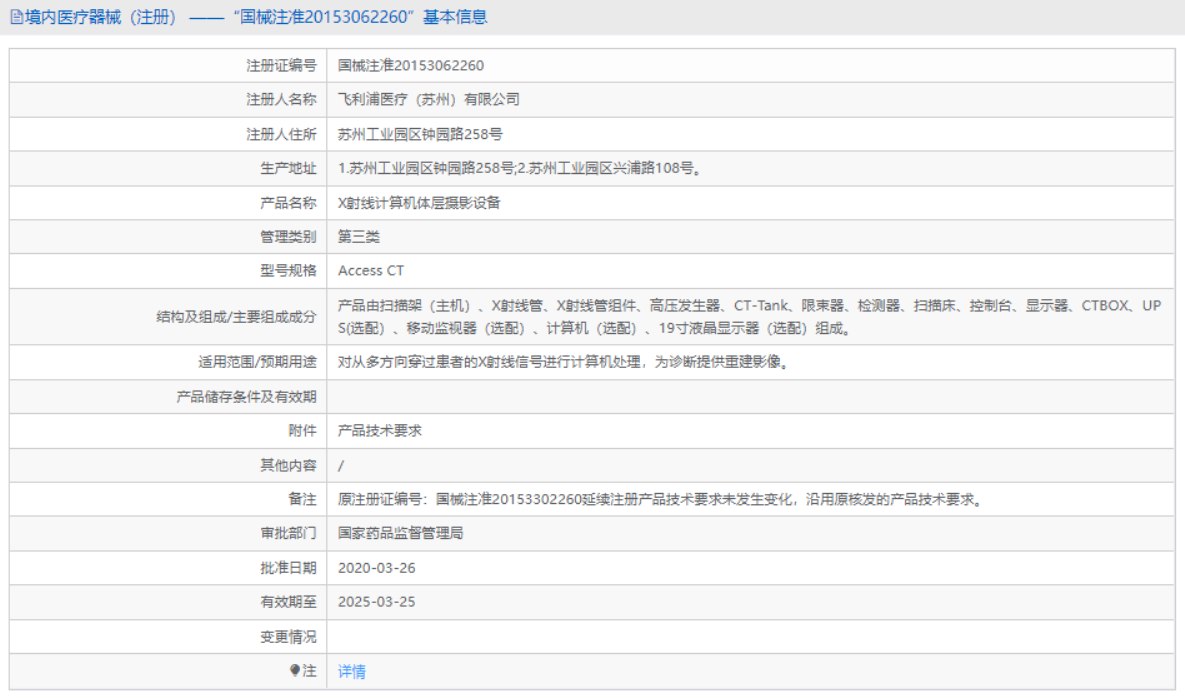Click the 产品储存条件及有效期 label
This screenshot has height=698, width=1185.
tap(246, 397)
